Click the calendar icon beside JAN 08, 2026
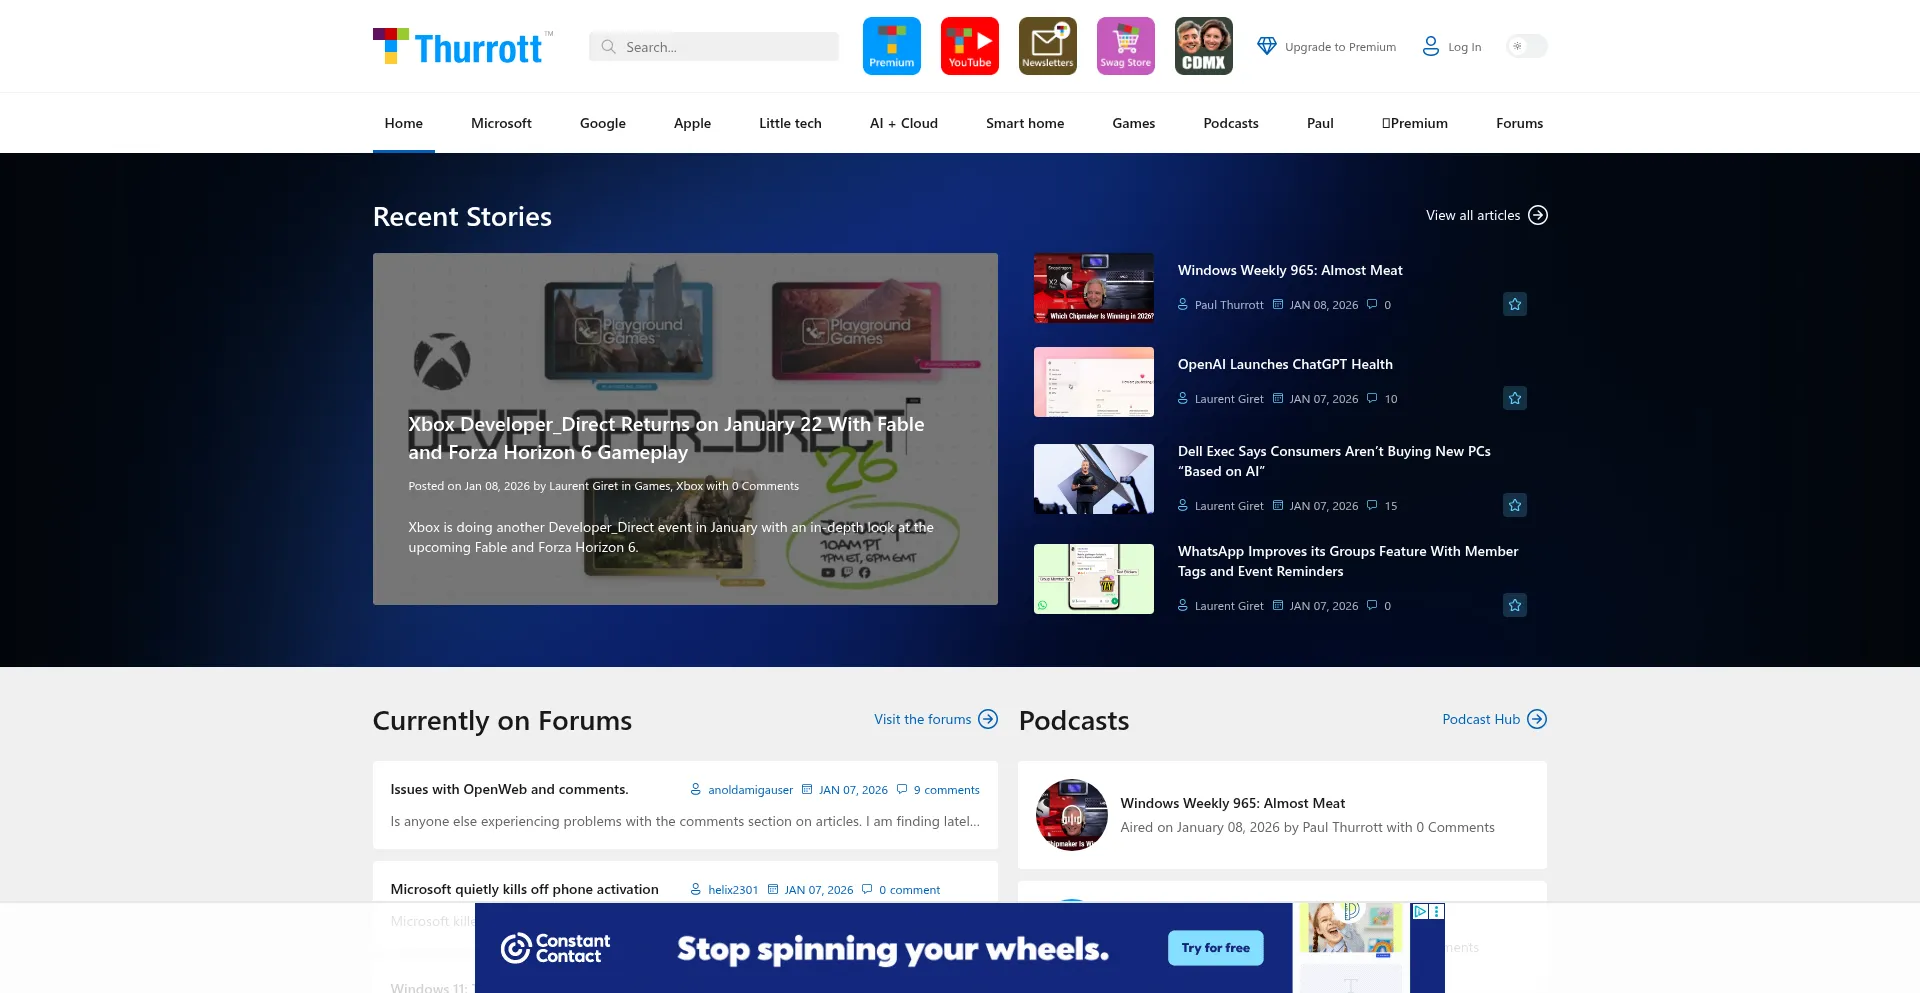Screen dimensions: 1920x993 pyautogui.click(x=1276, y=304)
